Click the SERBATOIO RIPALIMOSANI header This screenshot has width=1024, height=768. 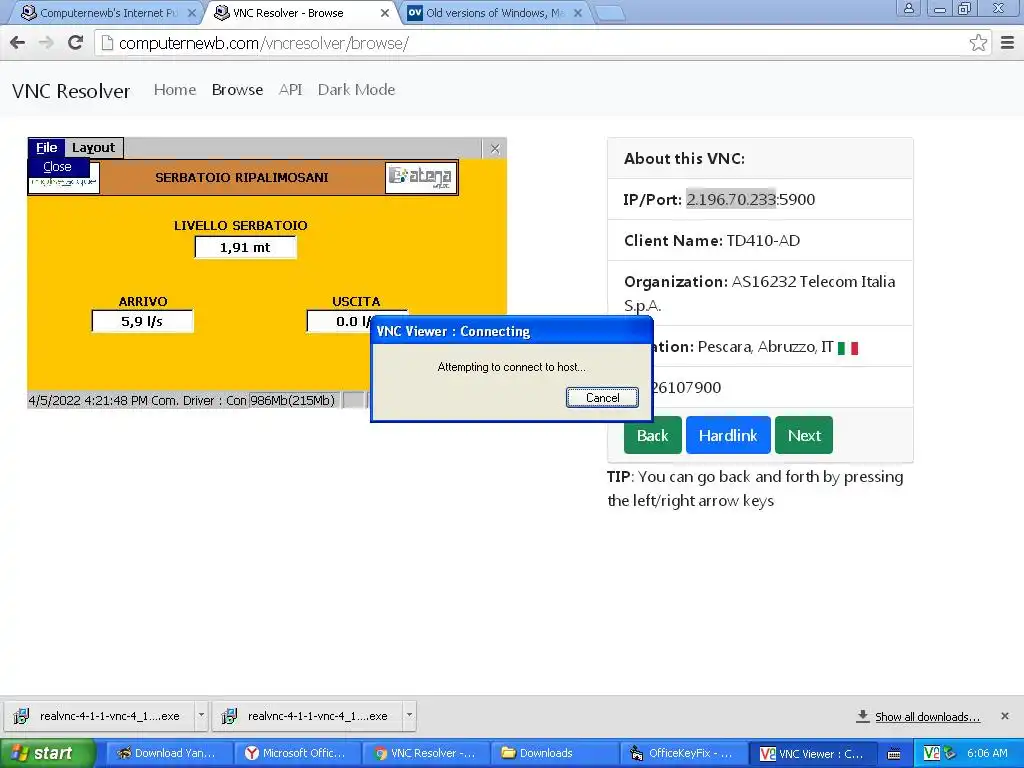(242, 178)
